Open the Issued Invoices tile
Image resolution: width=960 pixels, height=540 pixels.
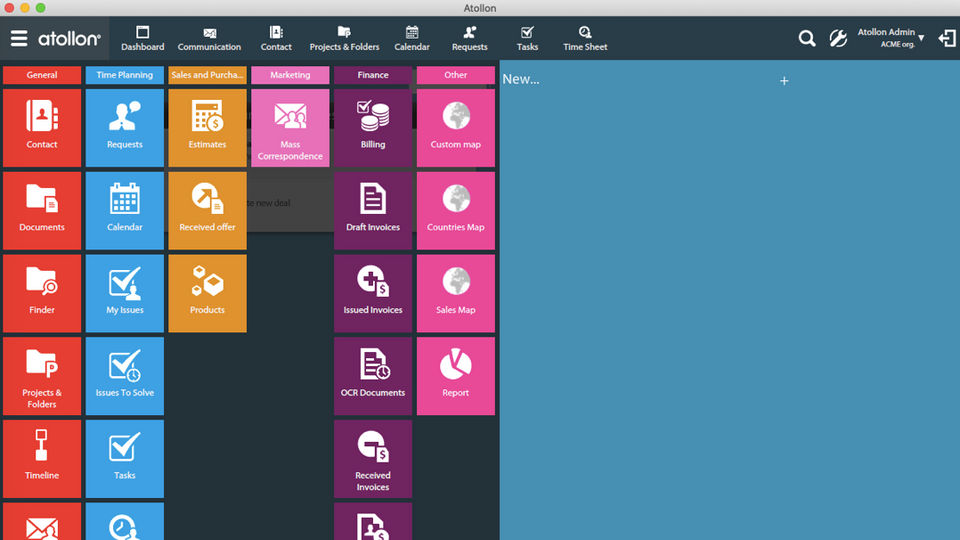[x=373, y=293]
